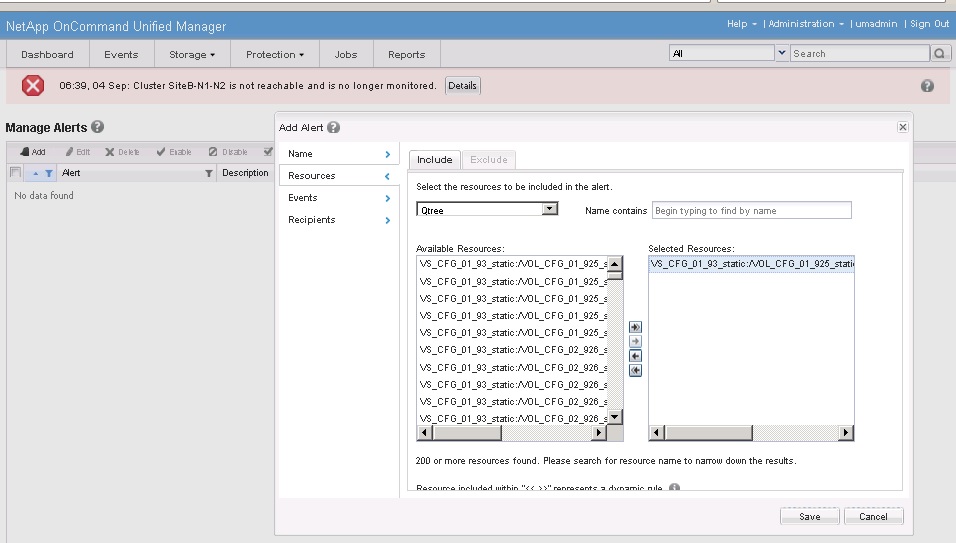The width and height of the screenshot is (956, 543).
Task: Open the Qtree resource type dropdown
Action: (549, 209)
